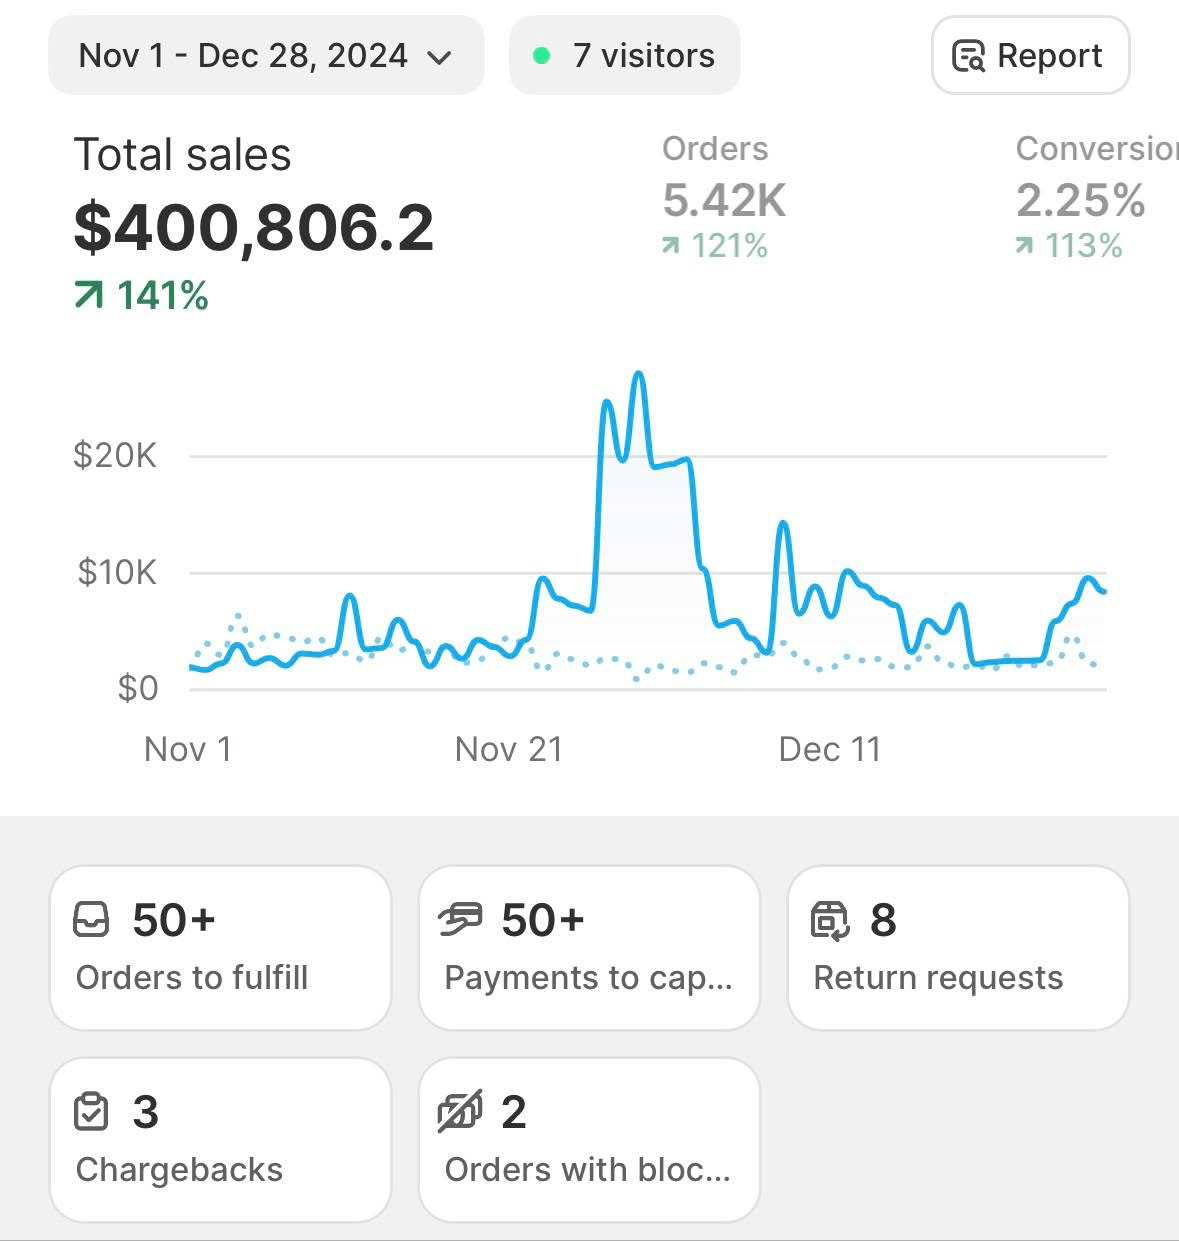
Task: Click the crossed-out blocked orders icon
Action: [x=460, y=1111]
